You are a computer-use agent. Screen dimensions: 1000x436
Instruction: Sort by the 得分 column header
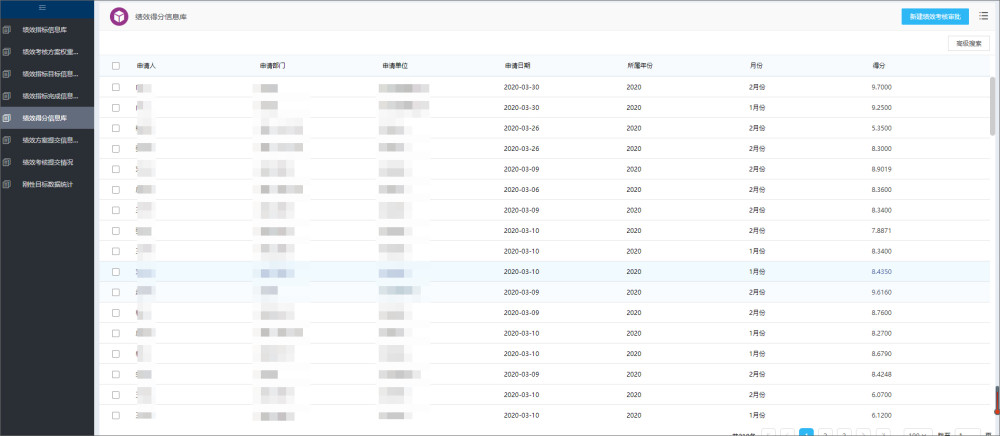click(879, 66)
